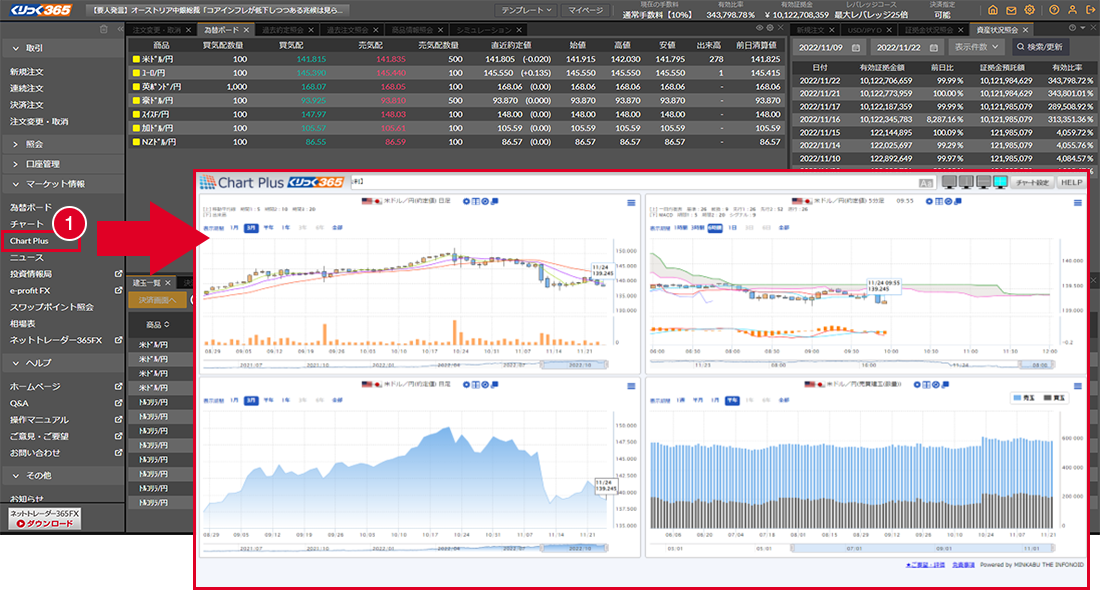Click the 検索/更新 search button
The width and height of the screenshot is (1100, 600).
1040,47
